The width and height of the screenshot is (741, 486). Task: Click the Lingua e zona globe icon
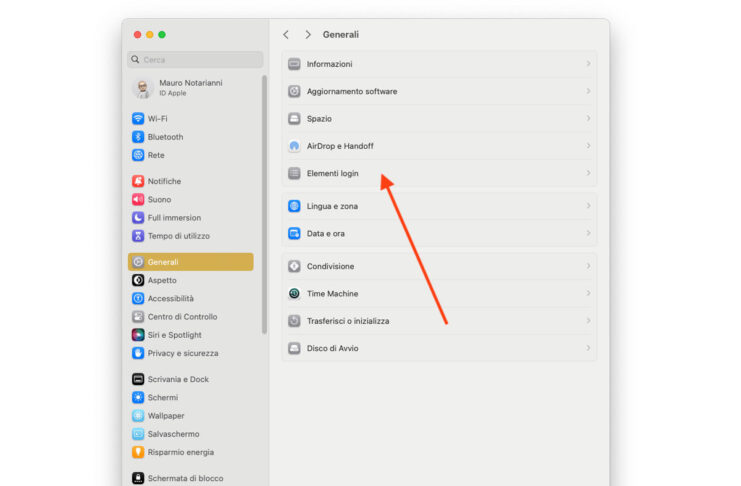294,206
